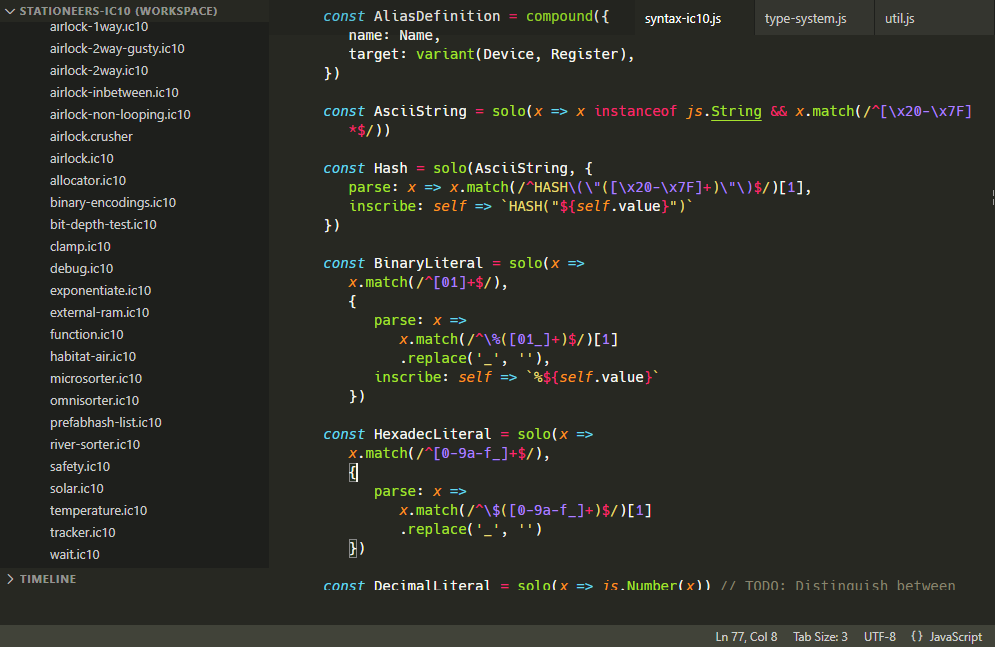This screenshot has height=647, width=995.
Task: Click the TODO comment text
Action: click(838, 585)
